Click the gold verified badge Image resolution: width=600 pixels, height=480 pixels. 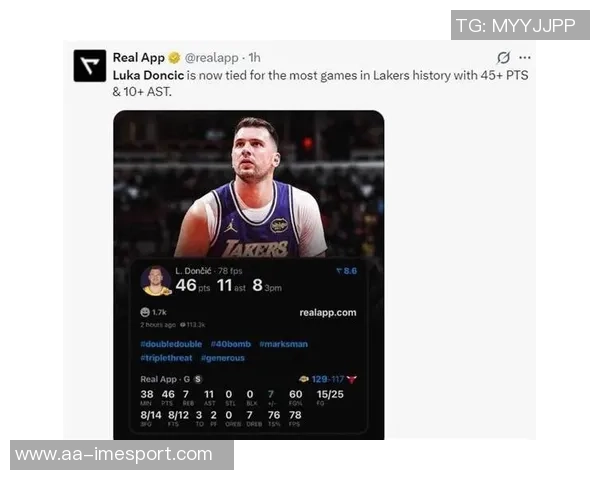174,58
